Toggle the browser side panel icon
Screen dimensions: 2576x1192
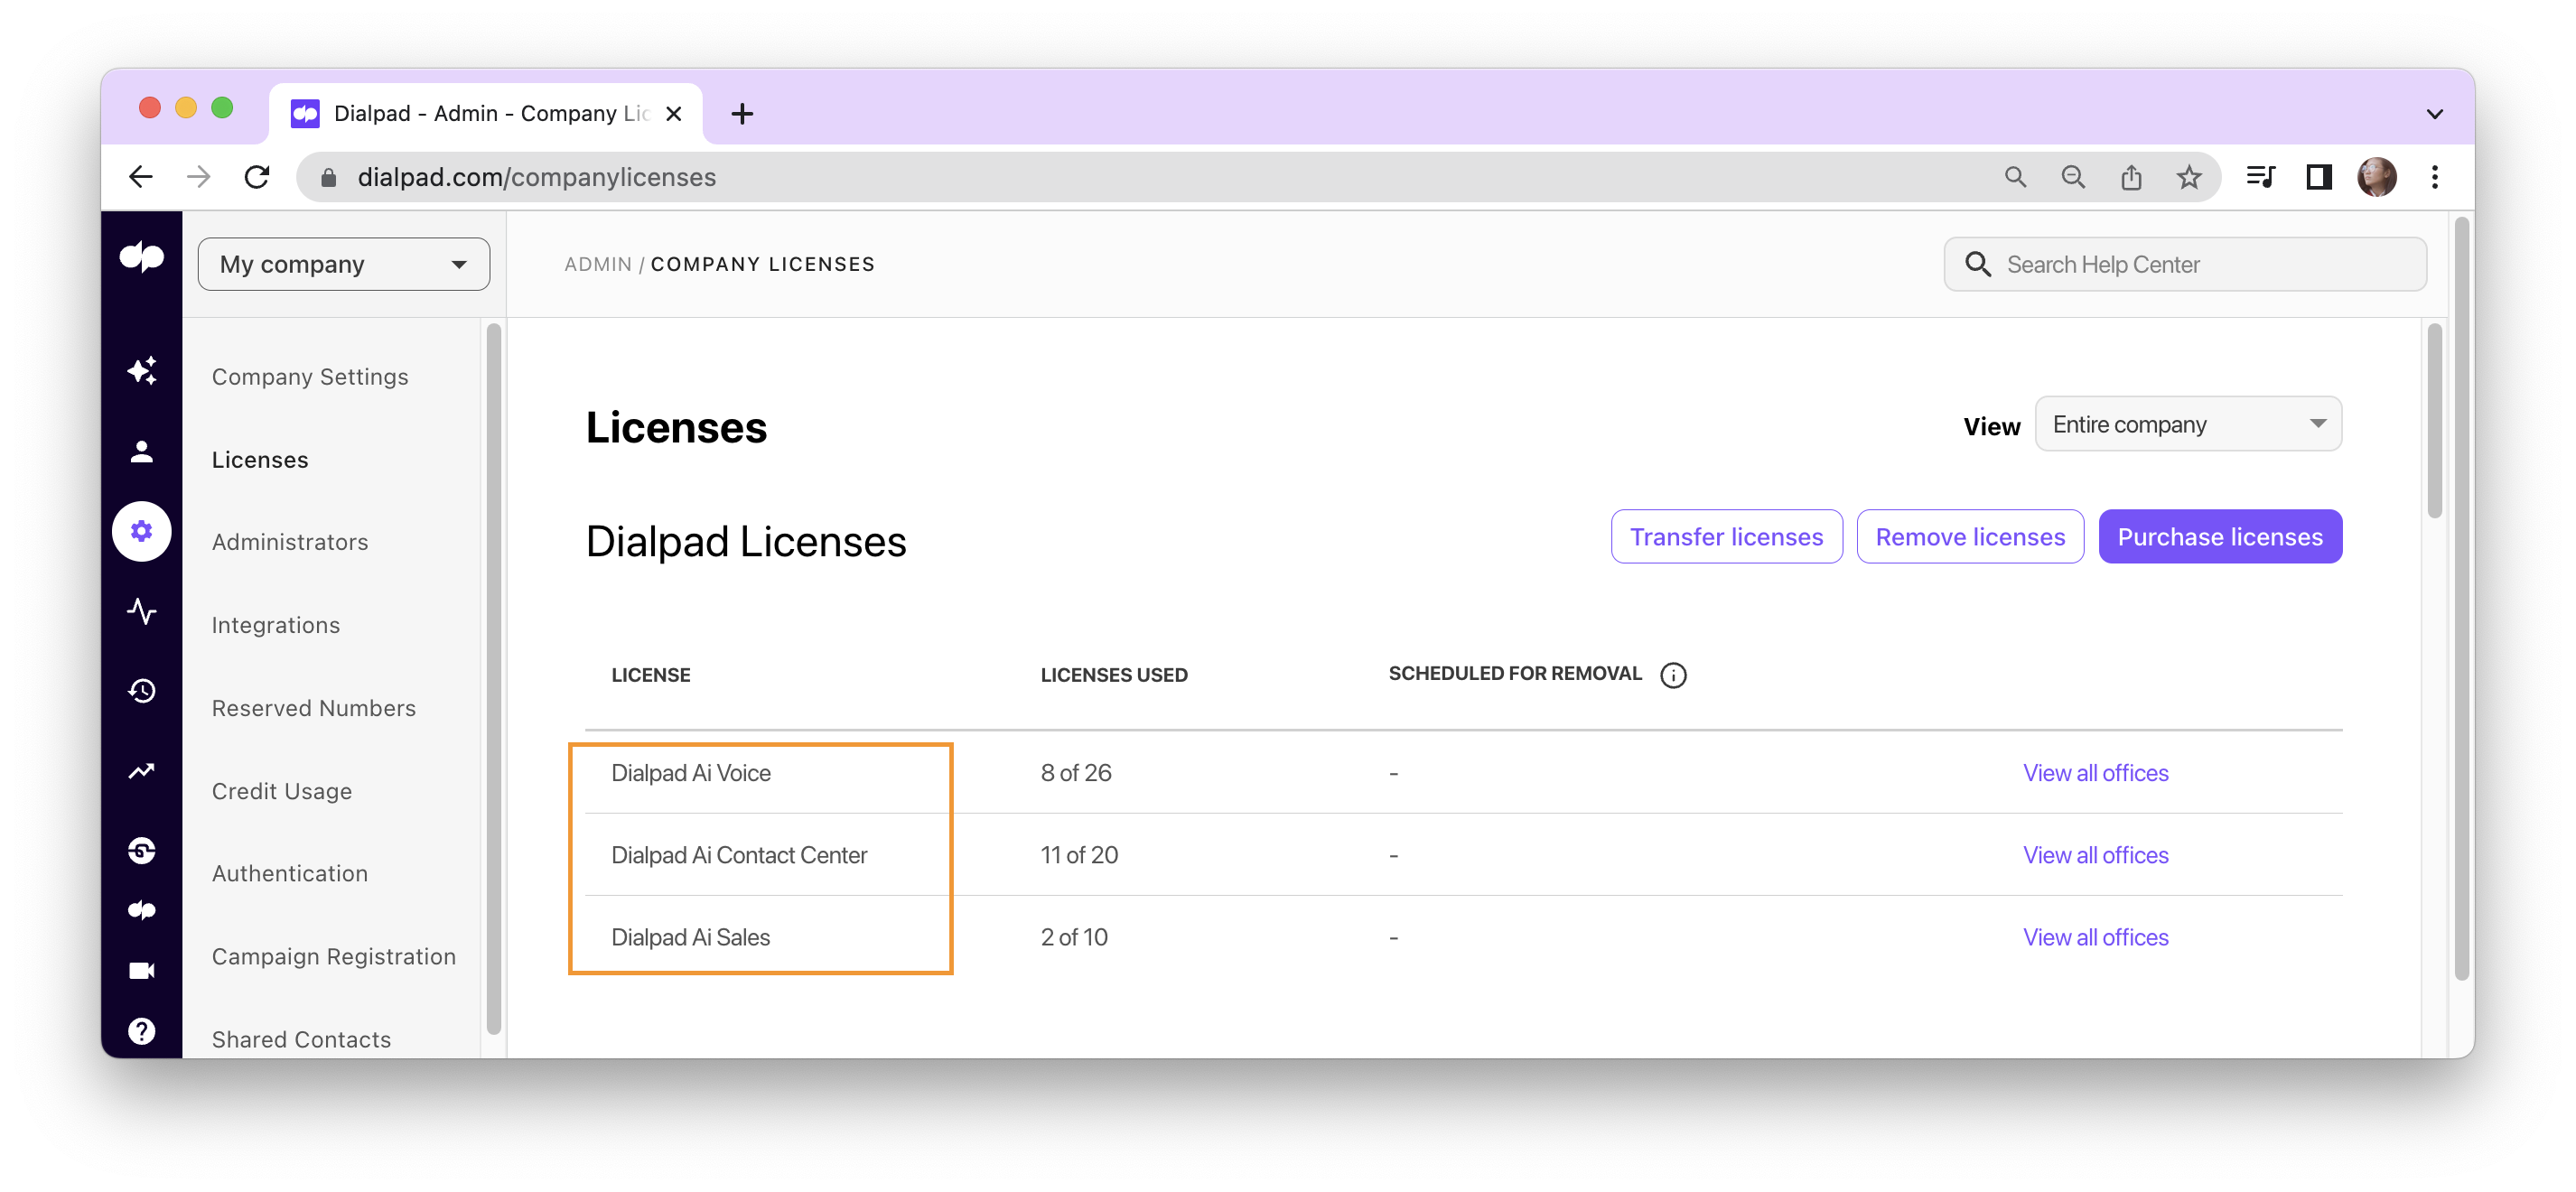coord(2319,177)
